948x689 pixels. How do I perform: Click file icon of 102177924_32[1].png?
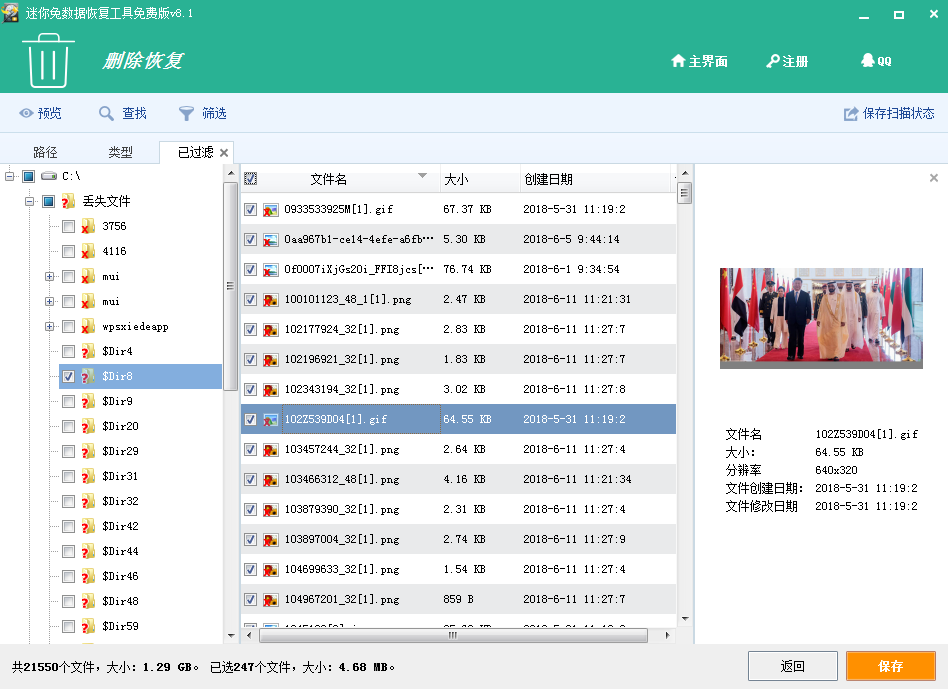point(270,329)
